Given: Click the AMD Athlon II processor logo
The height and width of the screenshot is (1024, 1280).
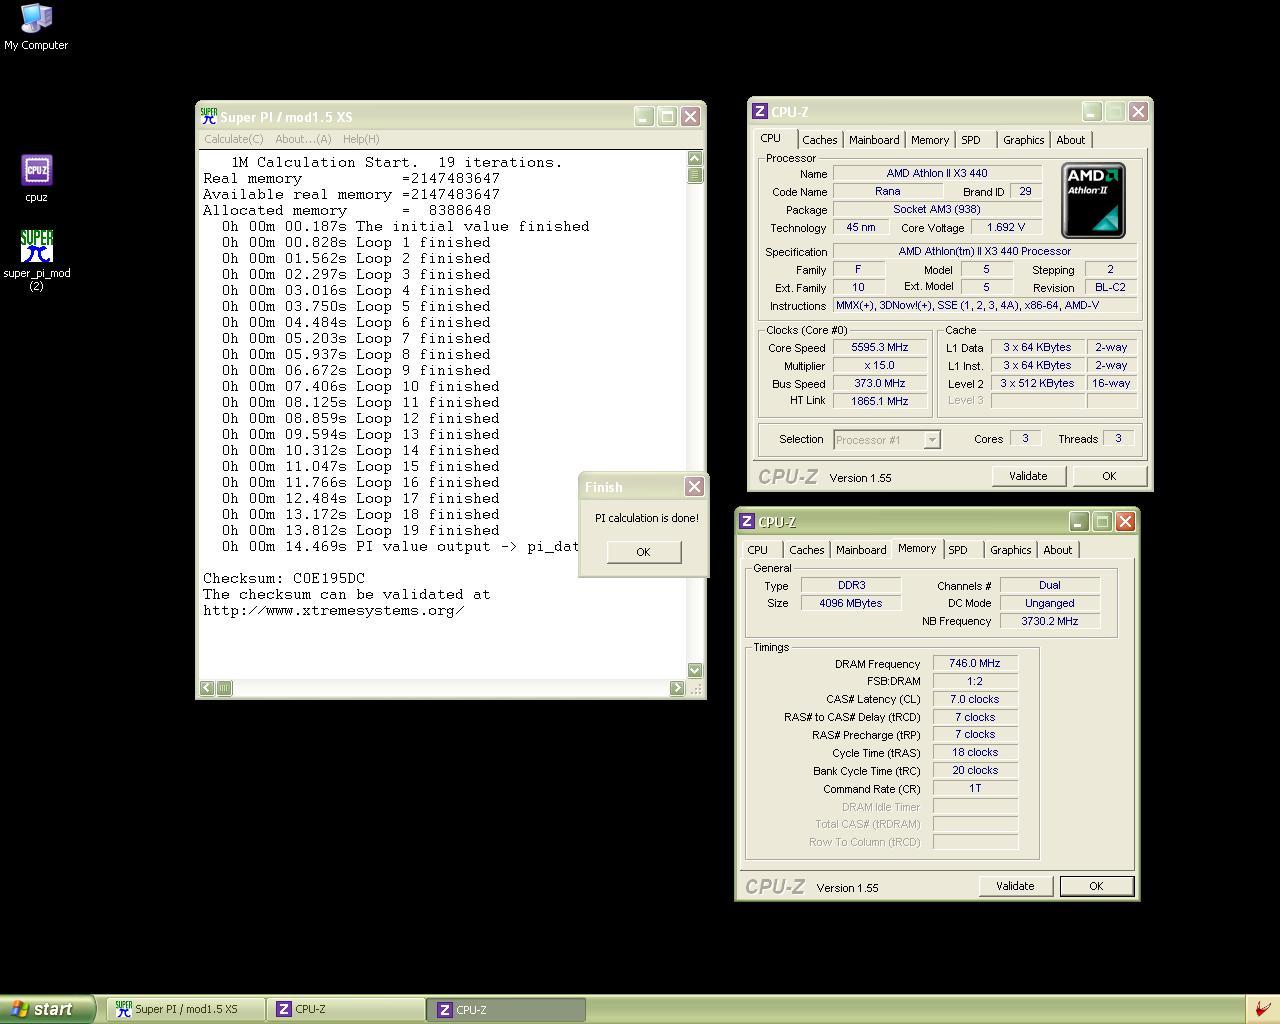Looking at the screenshot, I should [1093, 200].
